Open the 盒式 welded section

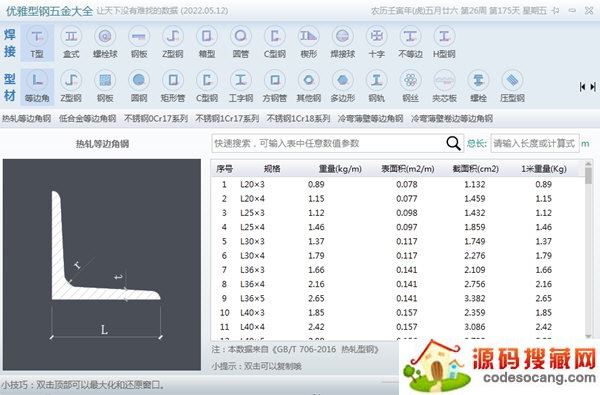coord(71,42)
